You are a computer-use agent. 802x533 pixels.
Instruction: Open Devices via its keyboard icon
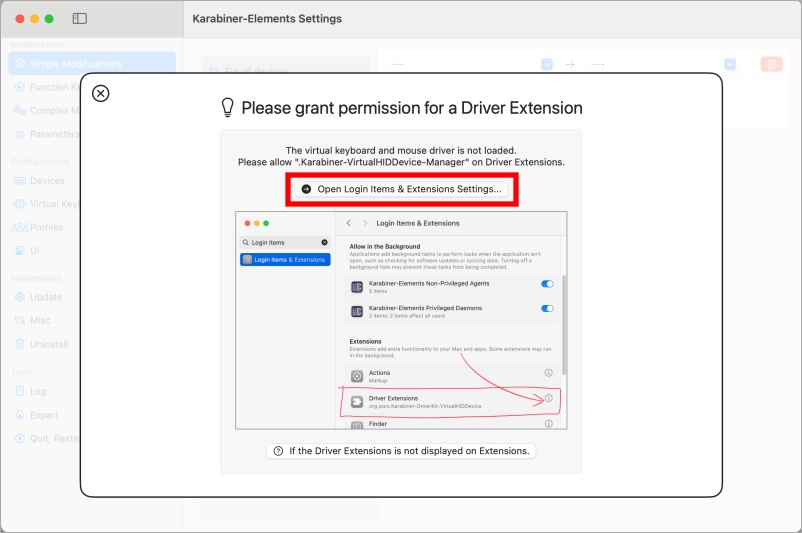coord(20,181)
